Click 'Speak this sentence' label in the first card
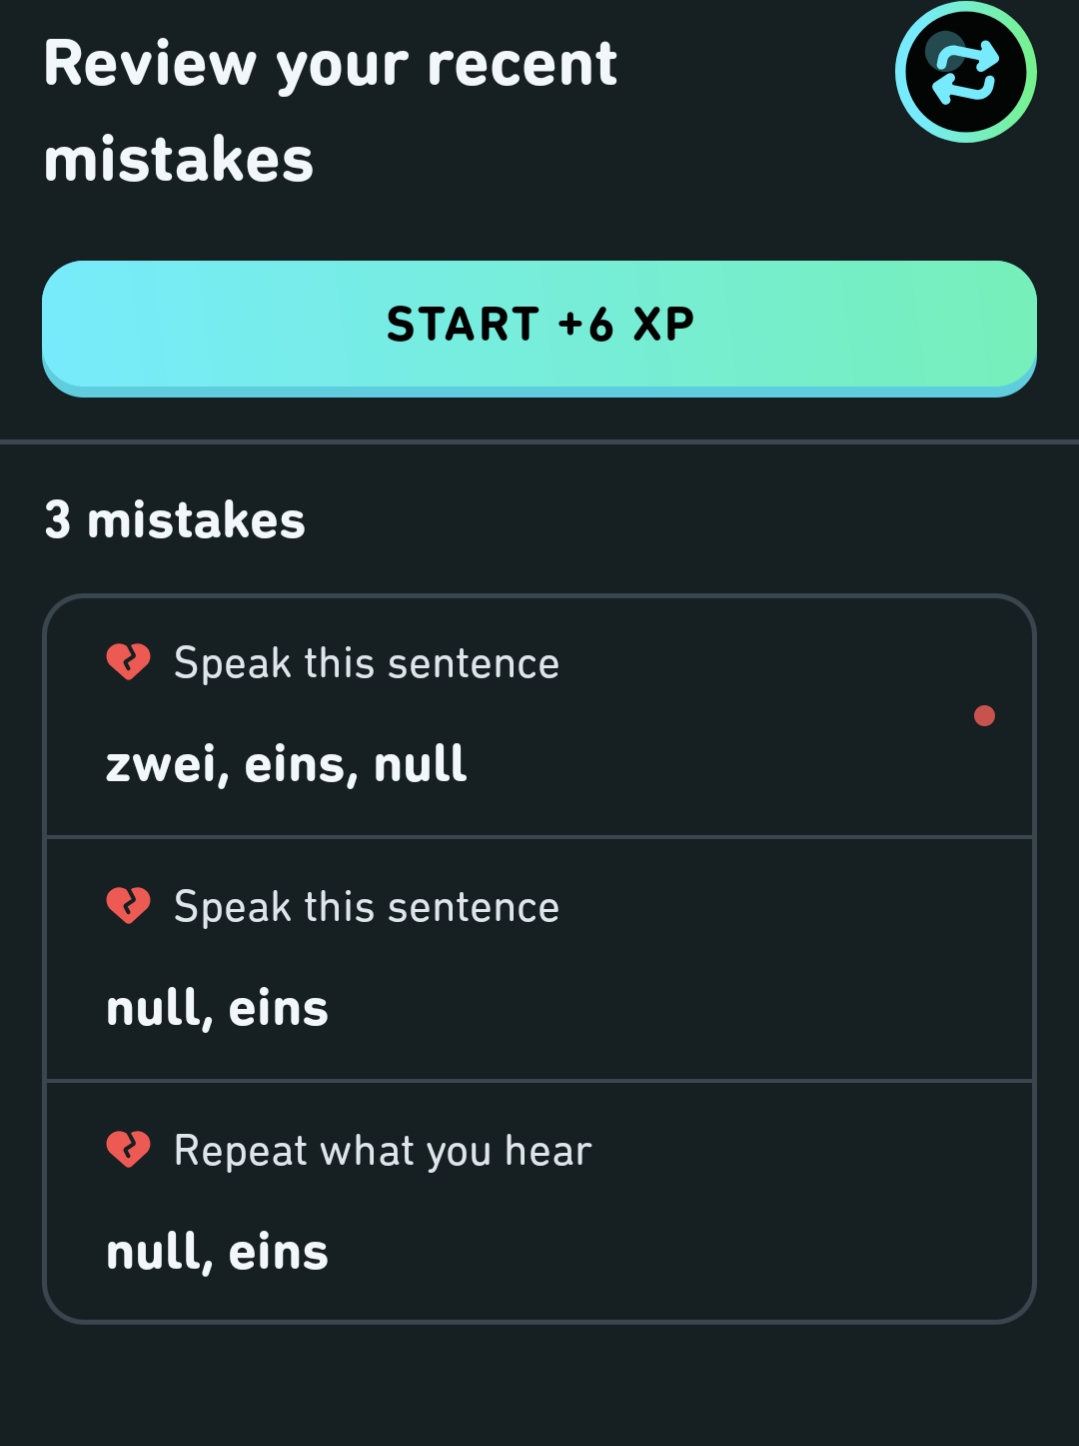Image resolution: width=1079 pixels, height=1446 pixels. (366, 663)
